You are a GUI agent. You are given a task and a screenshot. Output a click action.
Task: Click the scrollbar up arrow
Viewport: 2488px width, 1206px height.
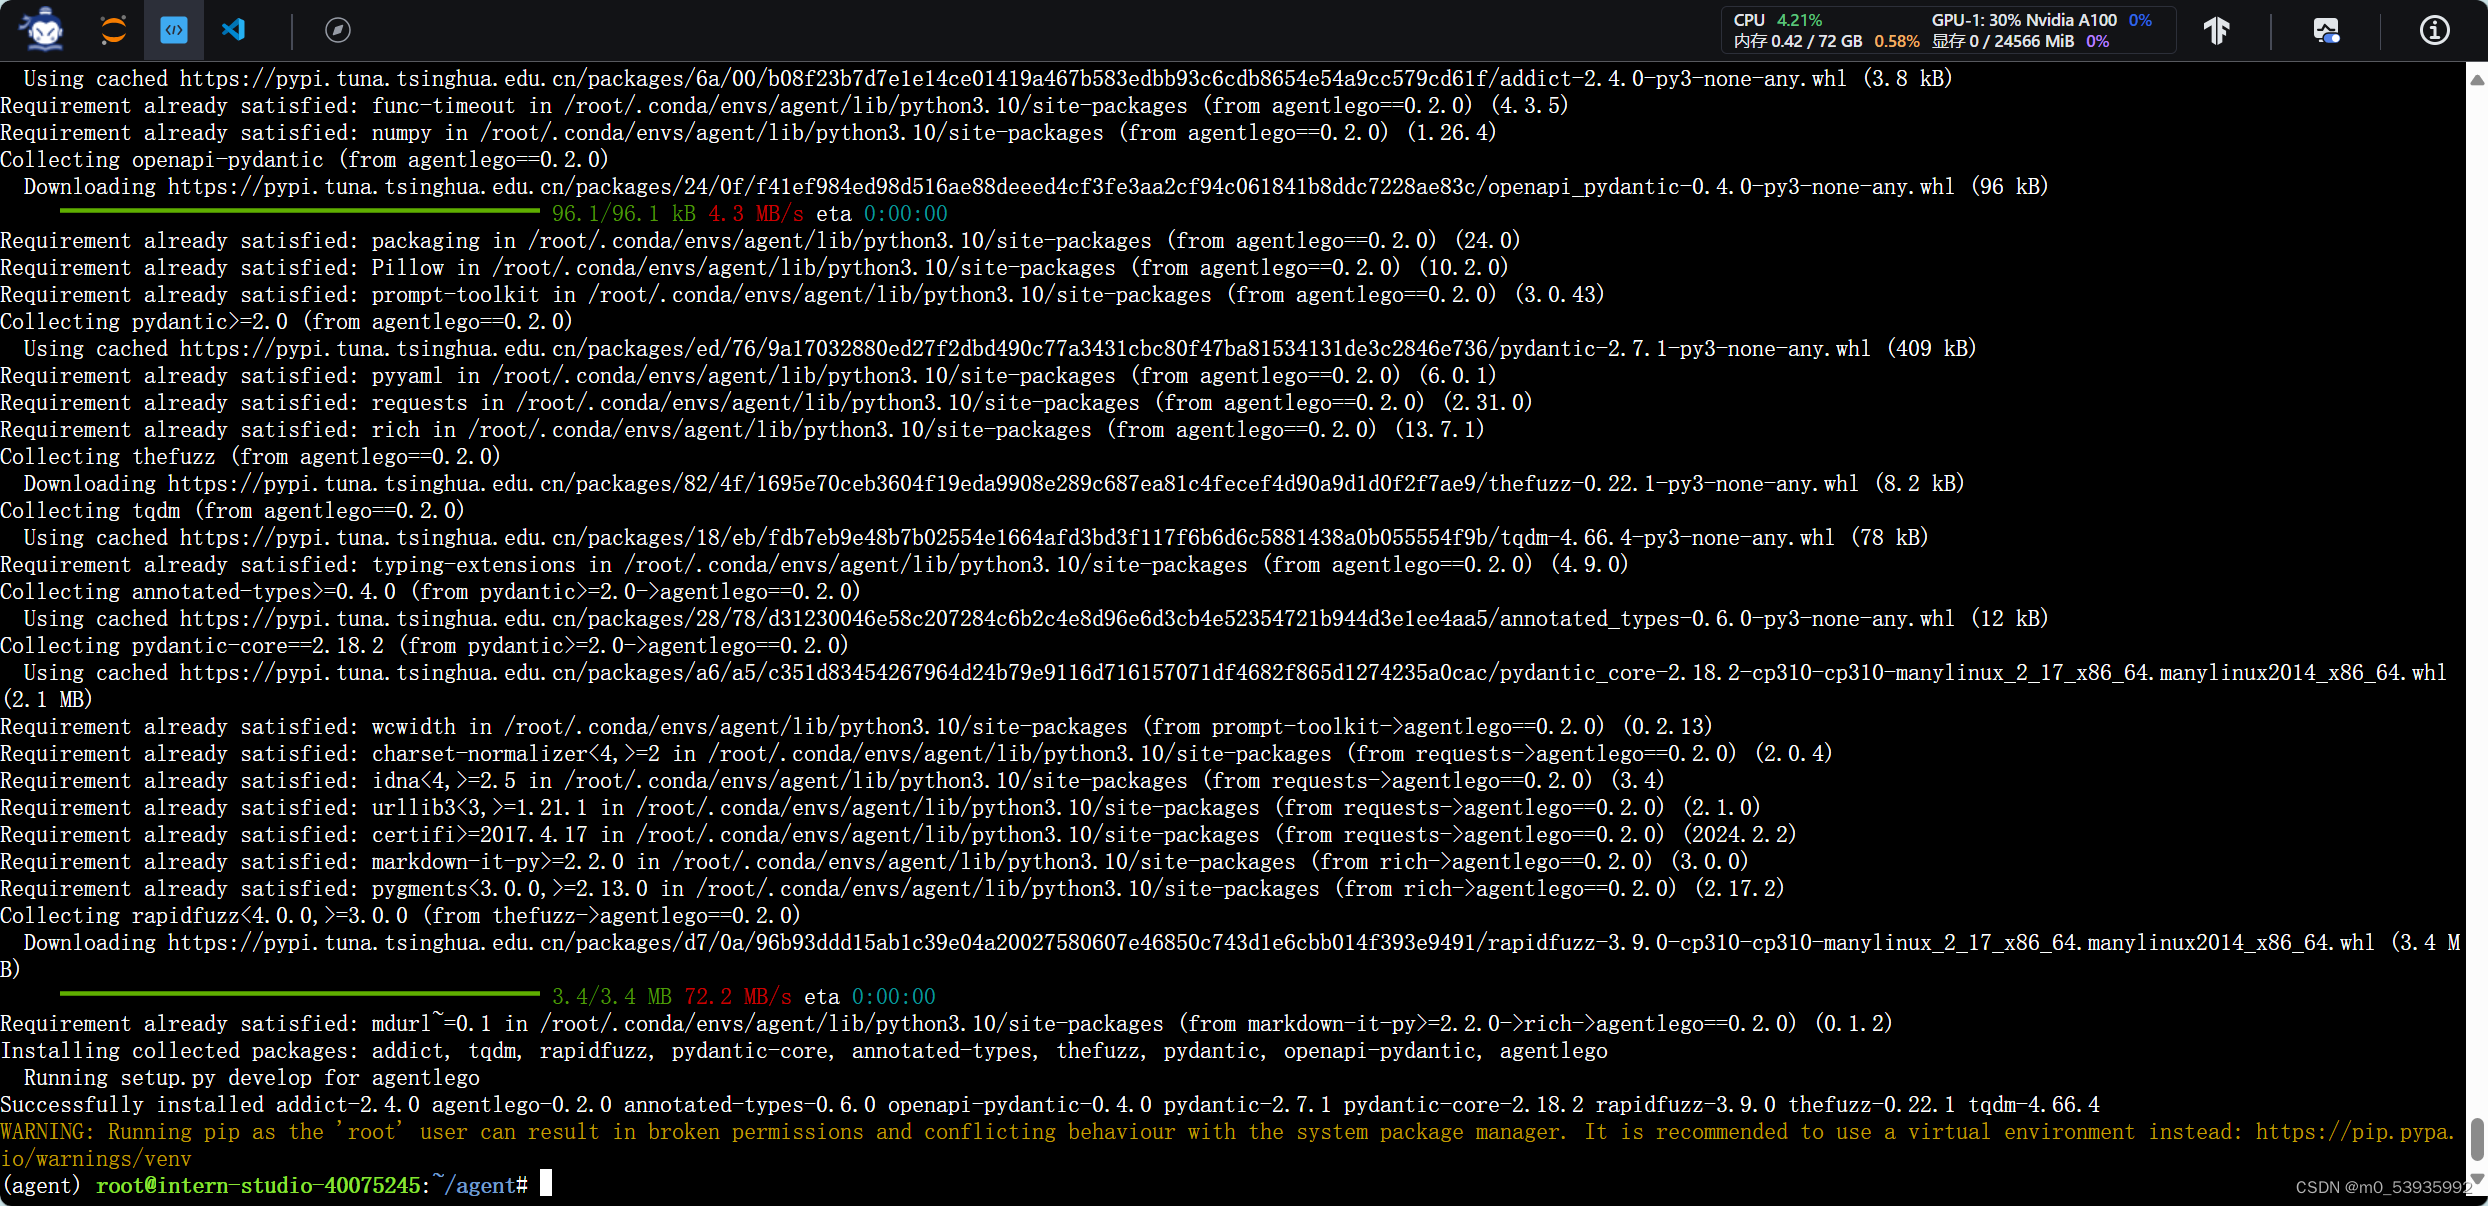point(2477,79)
